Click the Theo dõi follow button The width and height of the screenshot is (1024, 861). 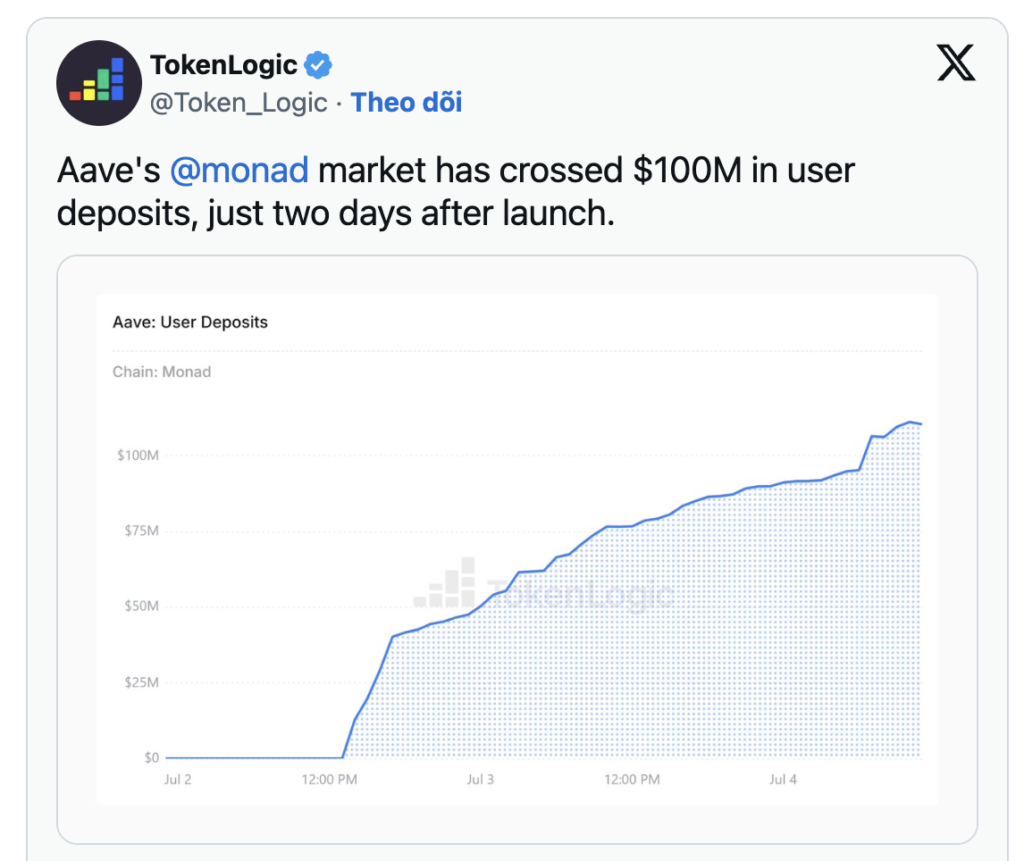(406, 103)
